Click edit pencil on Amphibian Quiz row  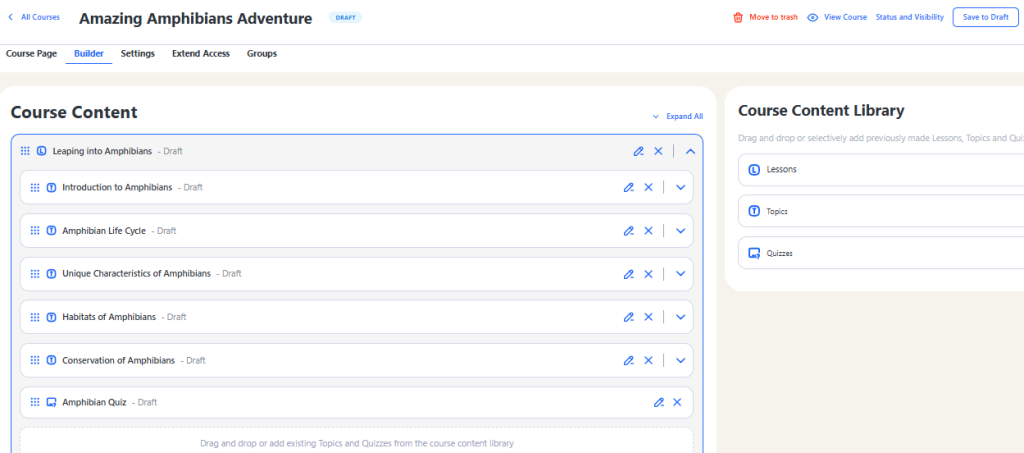(659, 402)
